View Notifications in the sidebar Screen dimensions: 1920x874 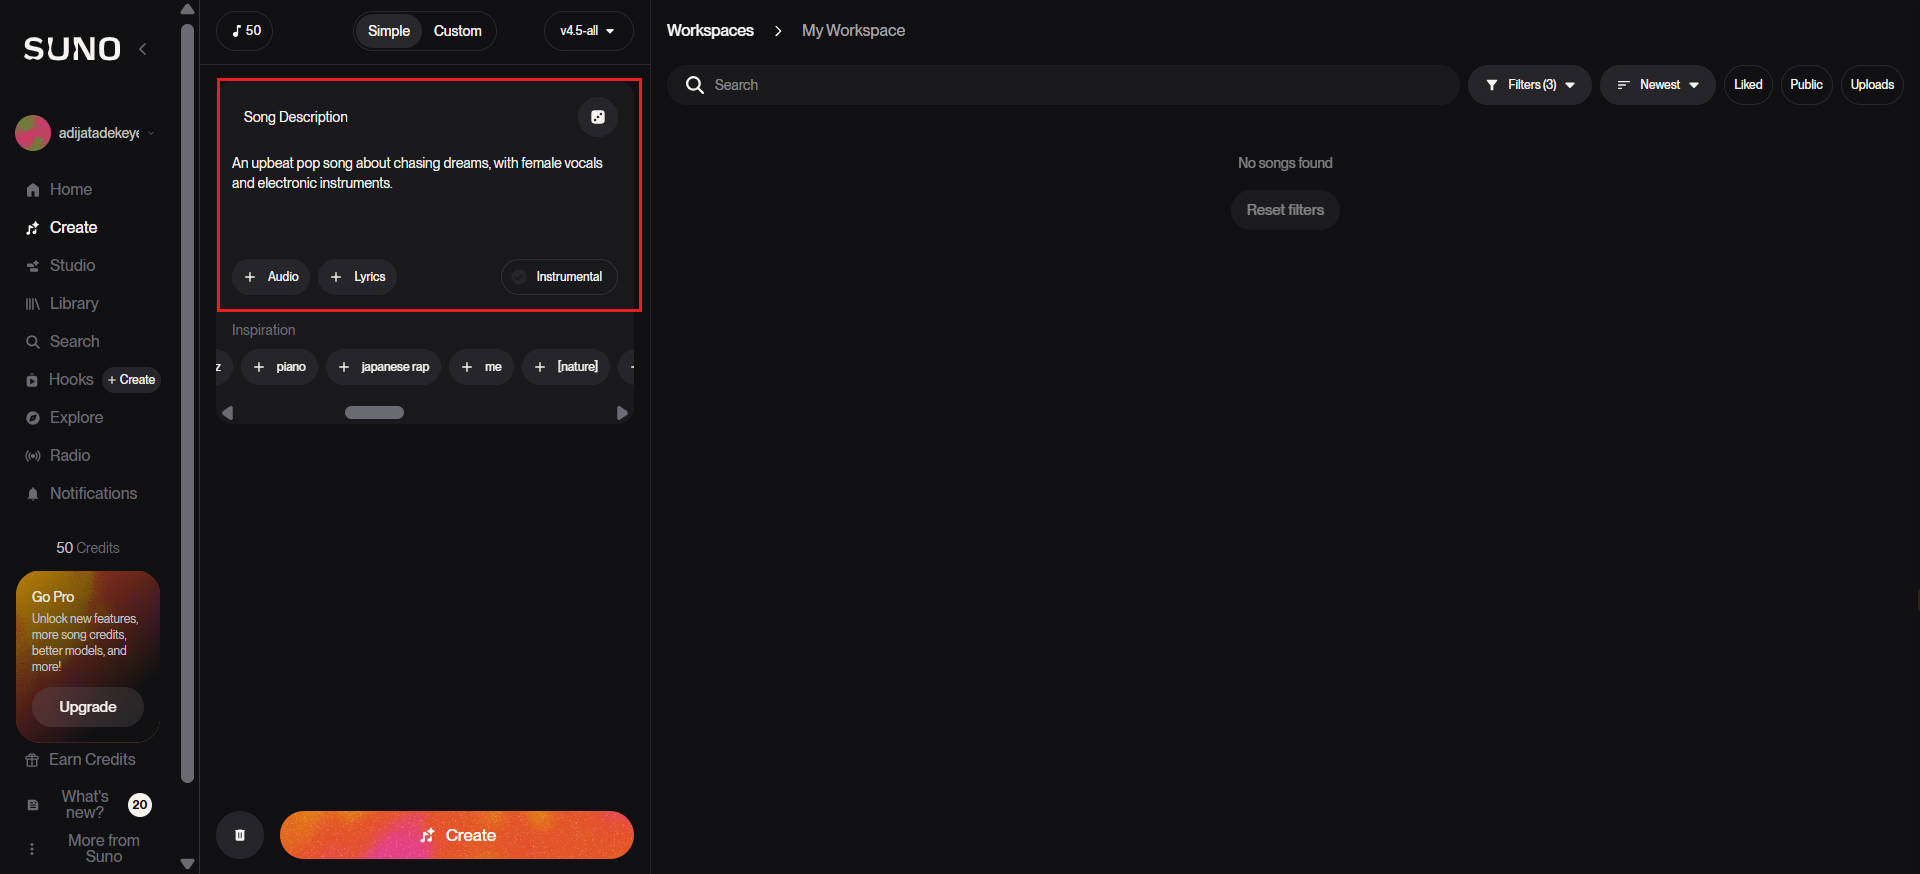click(93, 493)
